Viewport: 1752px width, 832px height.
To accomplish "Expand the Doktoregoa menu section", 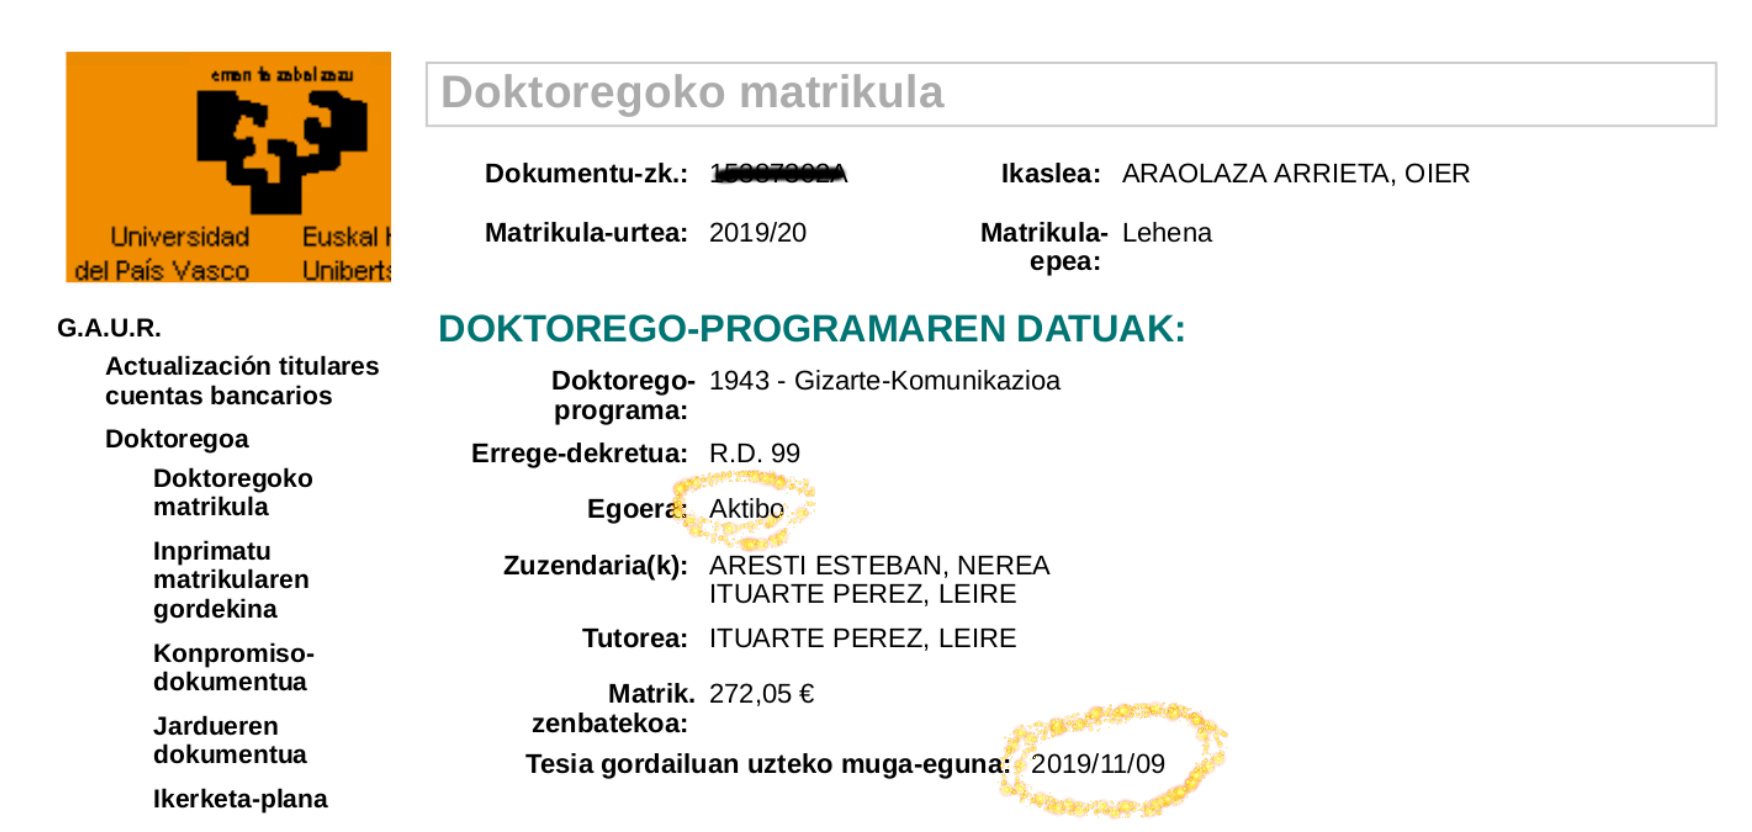I will point(177,439).
